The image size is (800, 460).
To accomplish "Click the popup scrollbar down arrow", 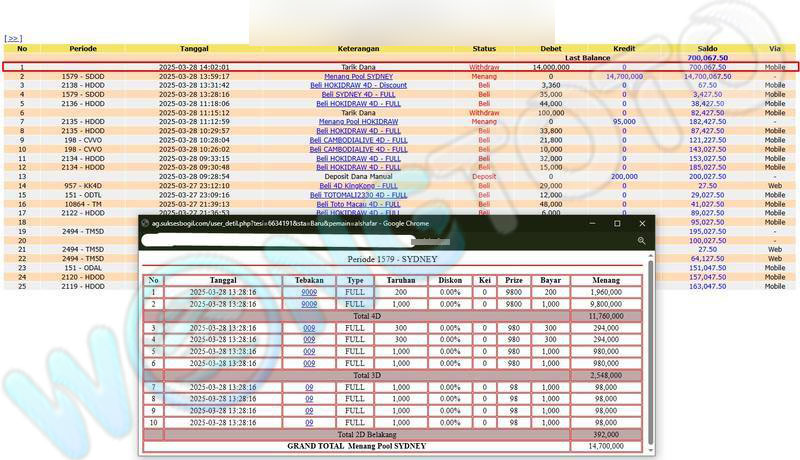I will tap(651, 450).
